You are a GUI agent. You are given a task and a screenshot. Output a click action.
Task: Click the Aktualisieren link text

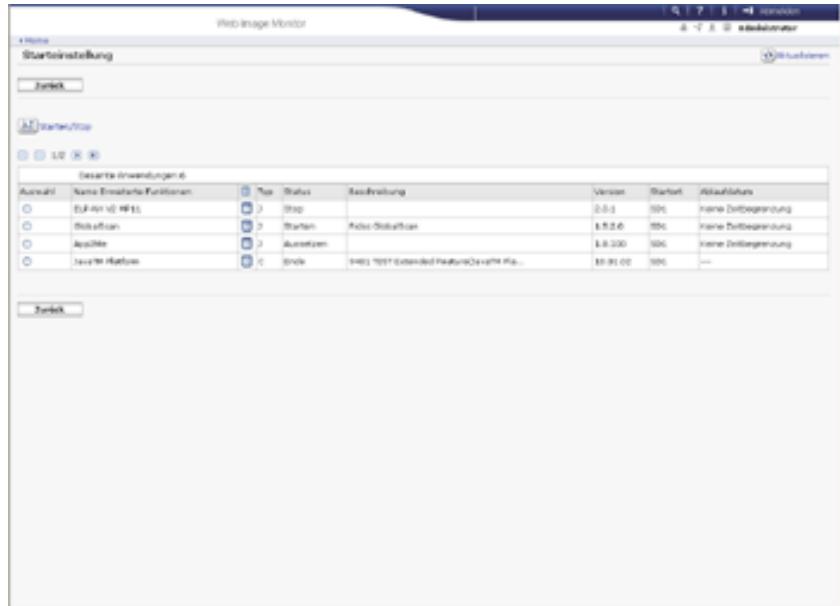point(802,55)
